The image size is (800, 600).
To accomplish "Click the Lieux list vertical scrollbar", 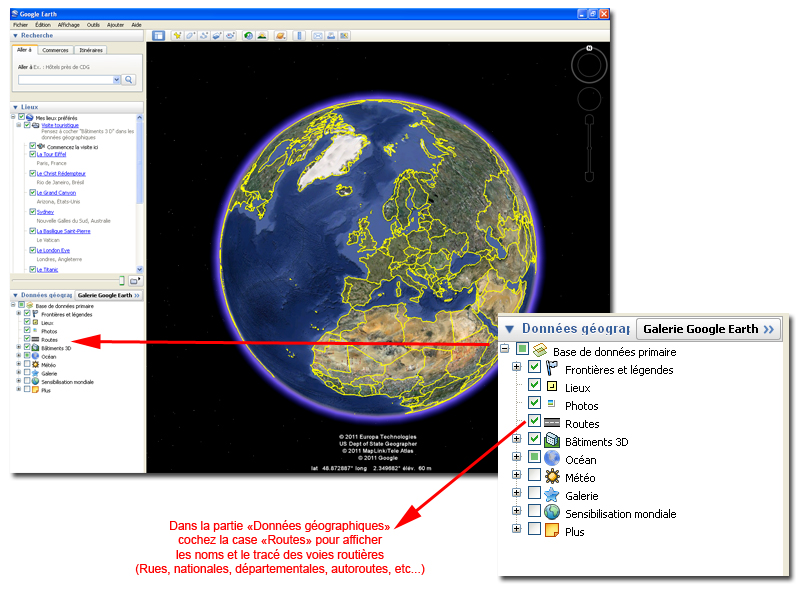I will (139, 193).
